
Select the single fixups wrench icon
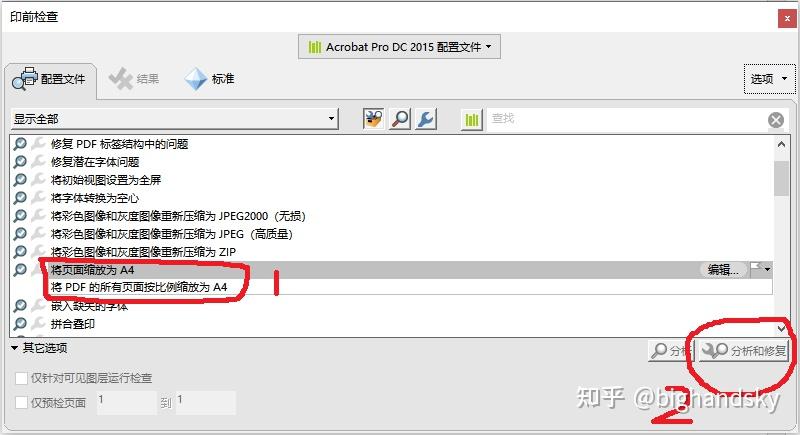426,119
